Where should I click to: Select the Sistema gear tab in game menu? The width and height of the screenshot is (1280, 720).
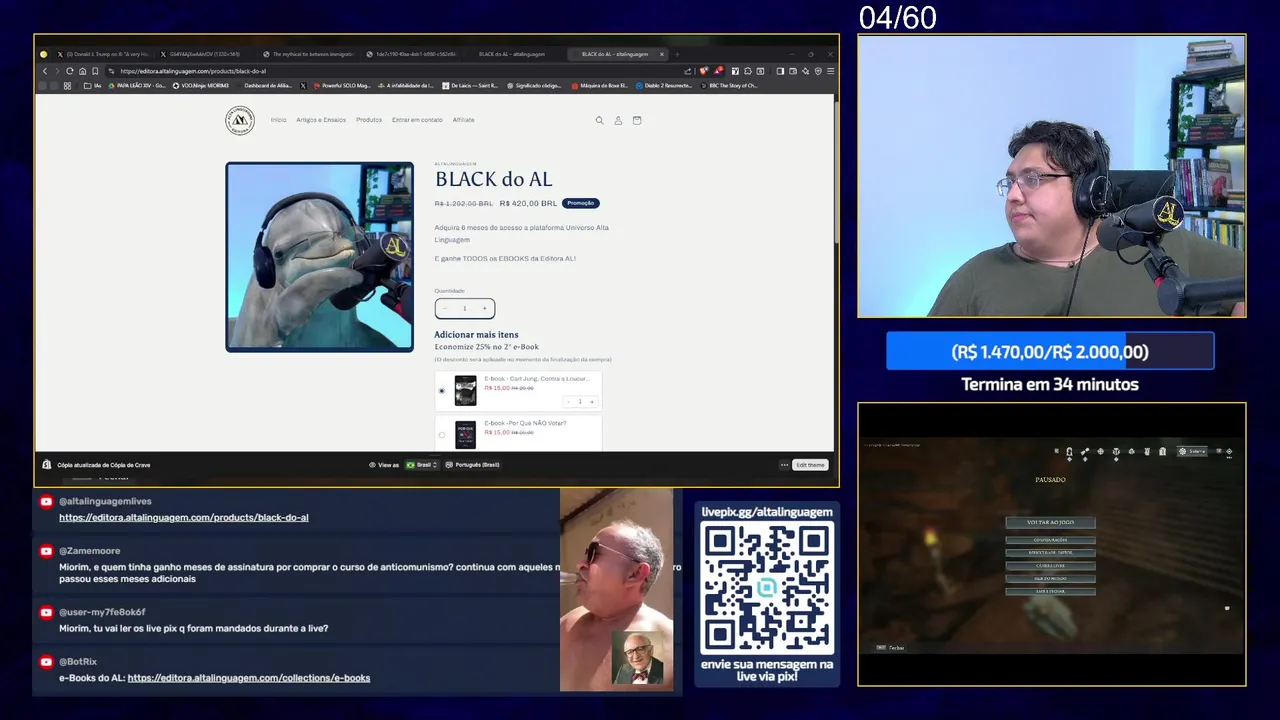[x=1192, y=451]
